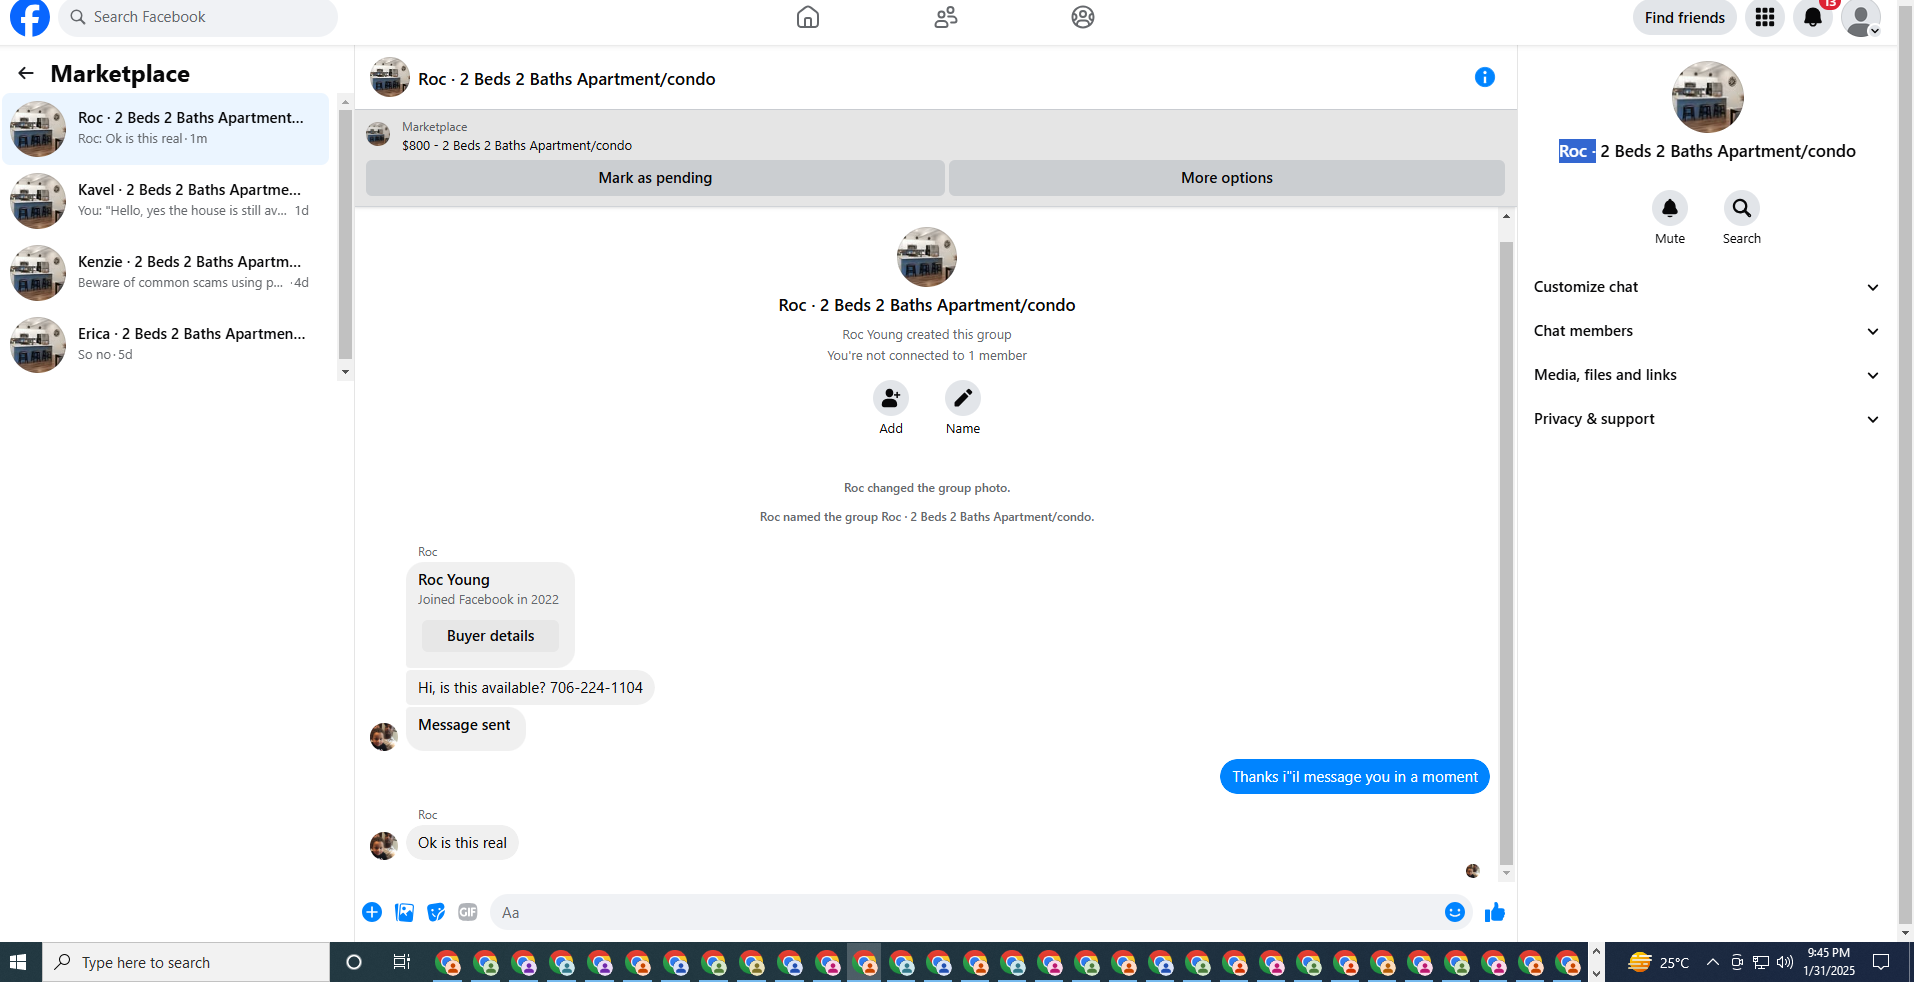Open Roc conversation in Marketplace list
The image size is (1914, 982).
coord(166,129)
